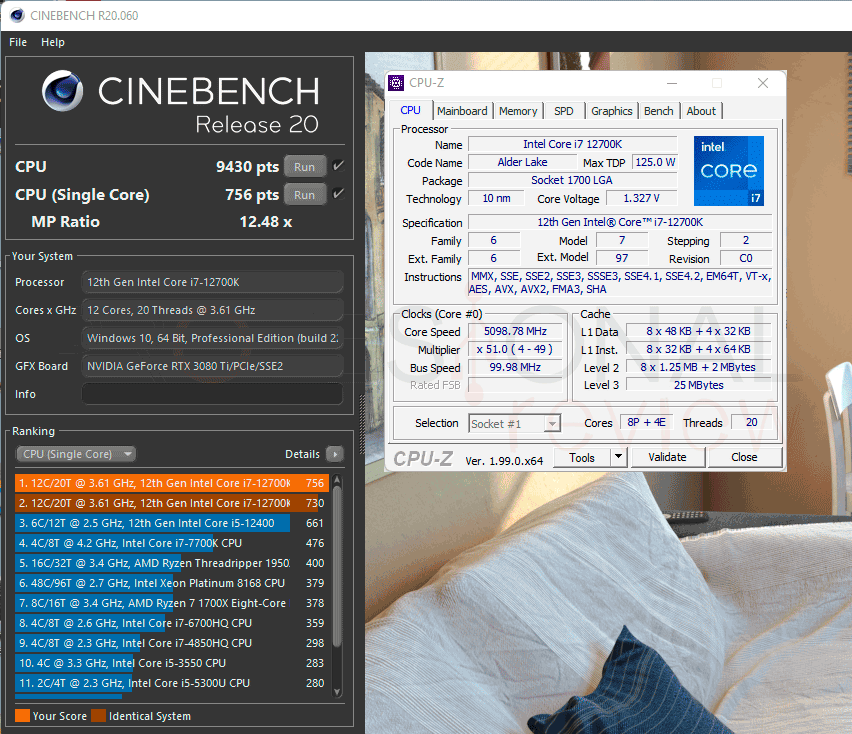Select the Core i5-5300U ranking row
Viewport: 852px width, 734px height.
[172, 683]
